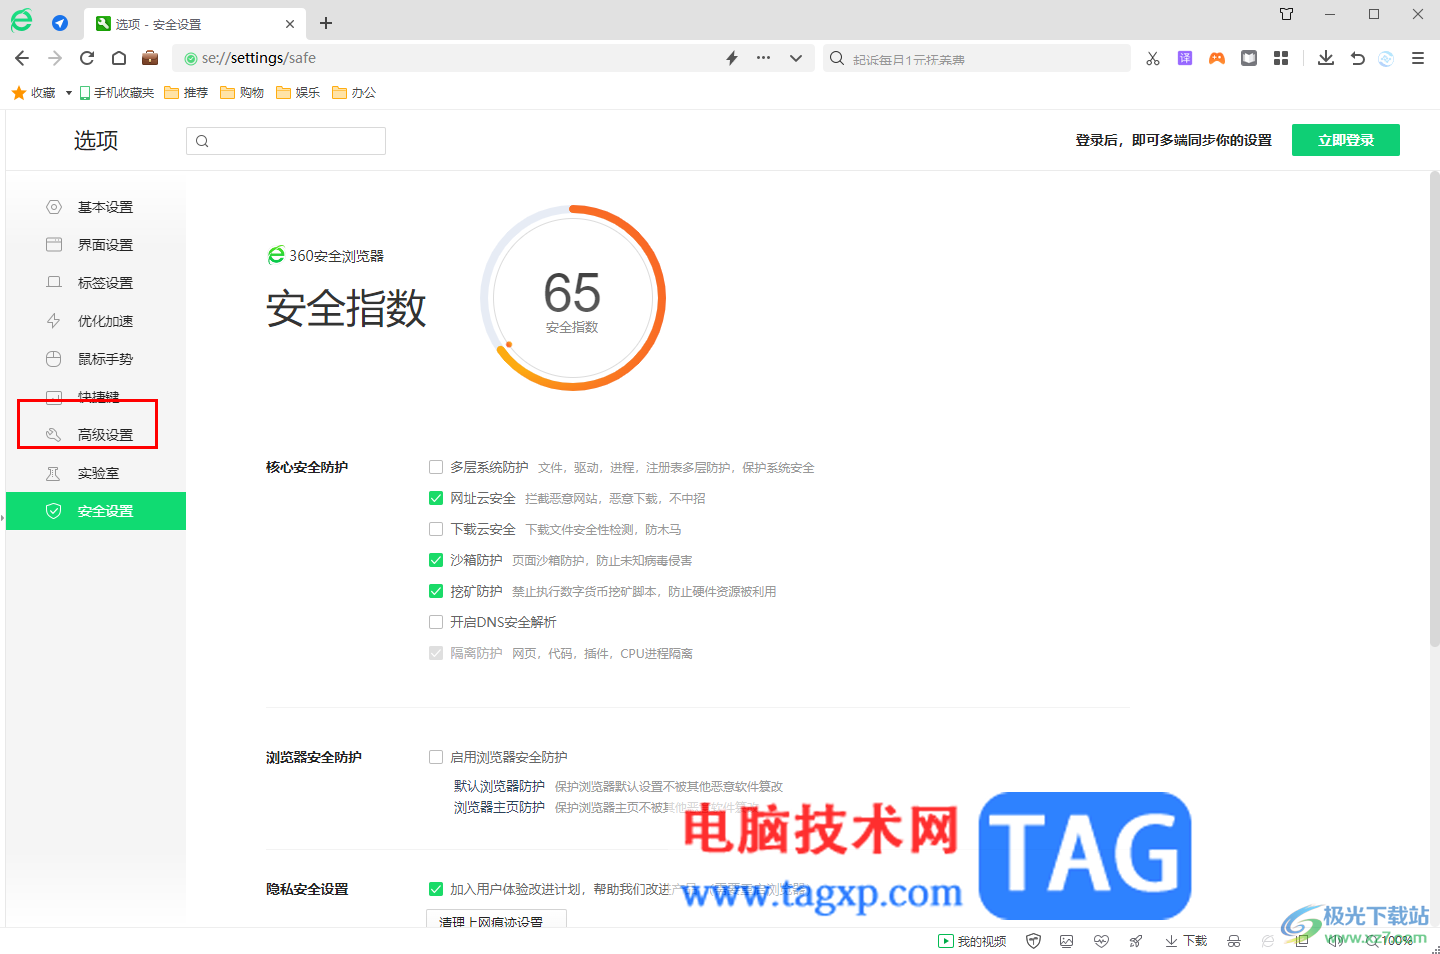This screenshot has height=954, width=1440.
Task: Uncheck the 网址云安全 checkbox
Action: point(436,498)
